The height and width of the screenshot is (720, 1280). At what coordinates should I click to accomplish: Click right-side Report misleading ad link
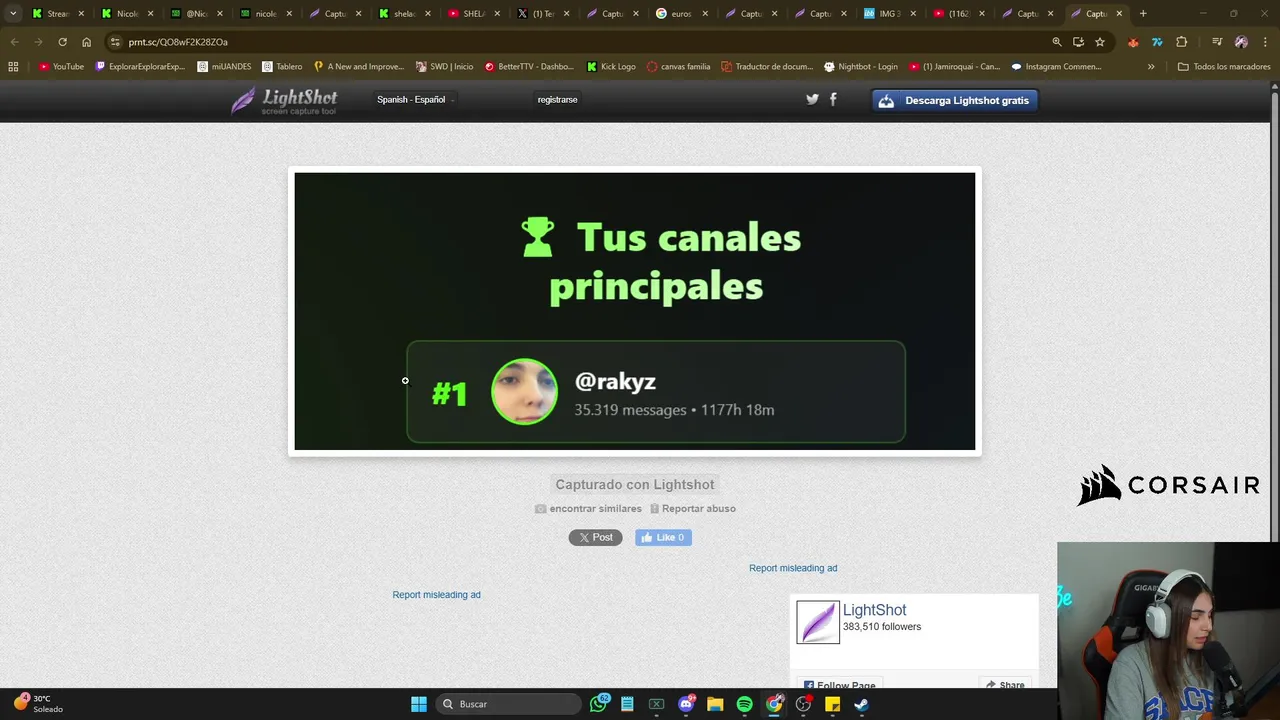793,568
